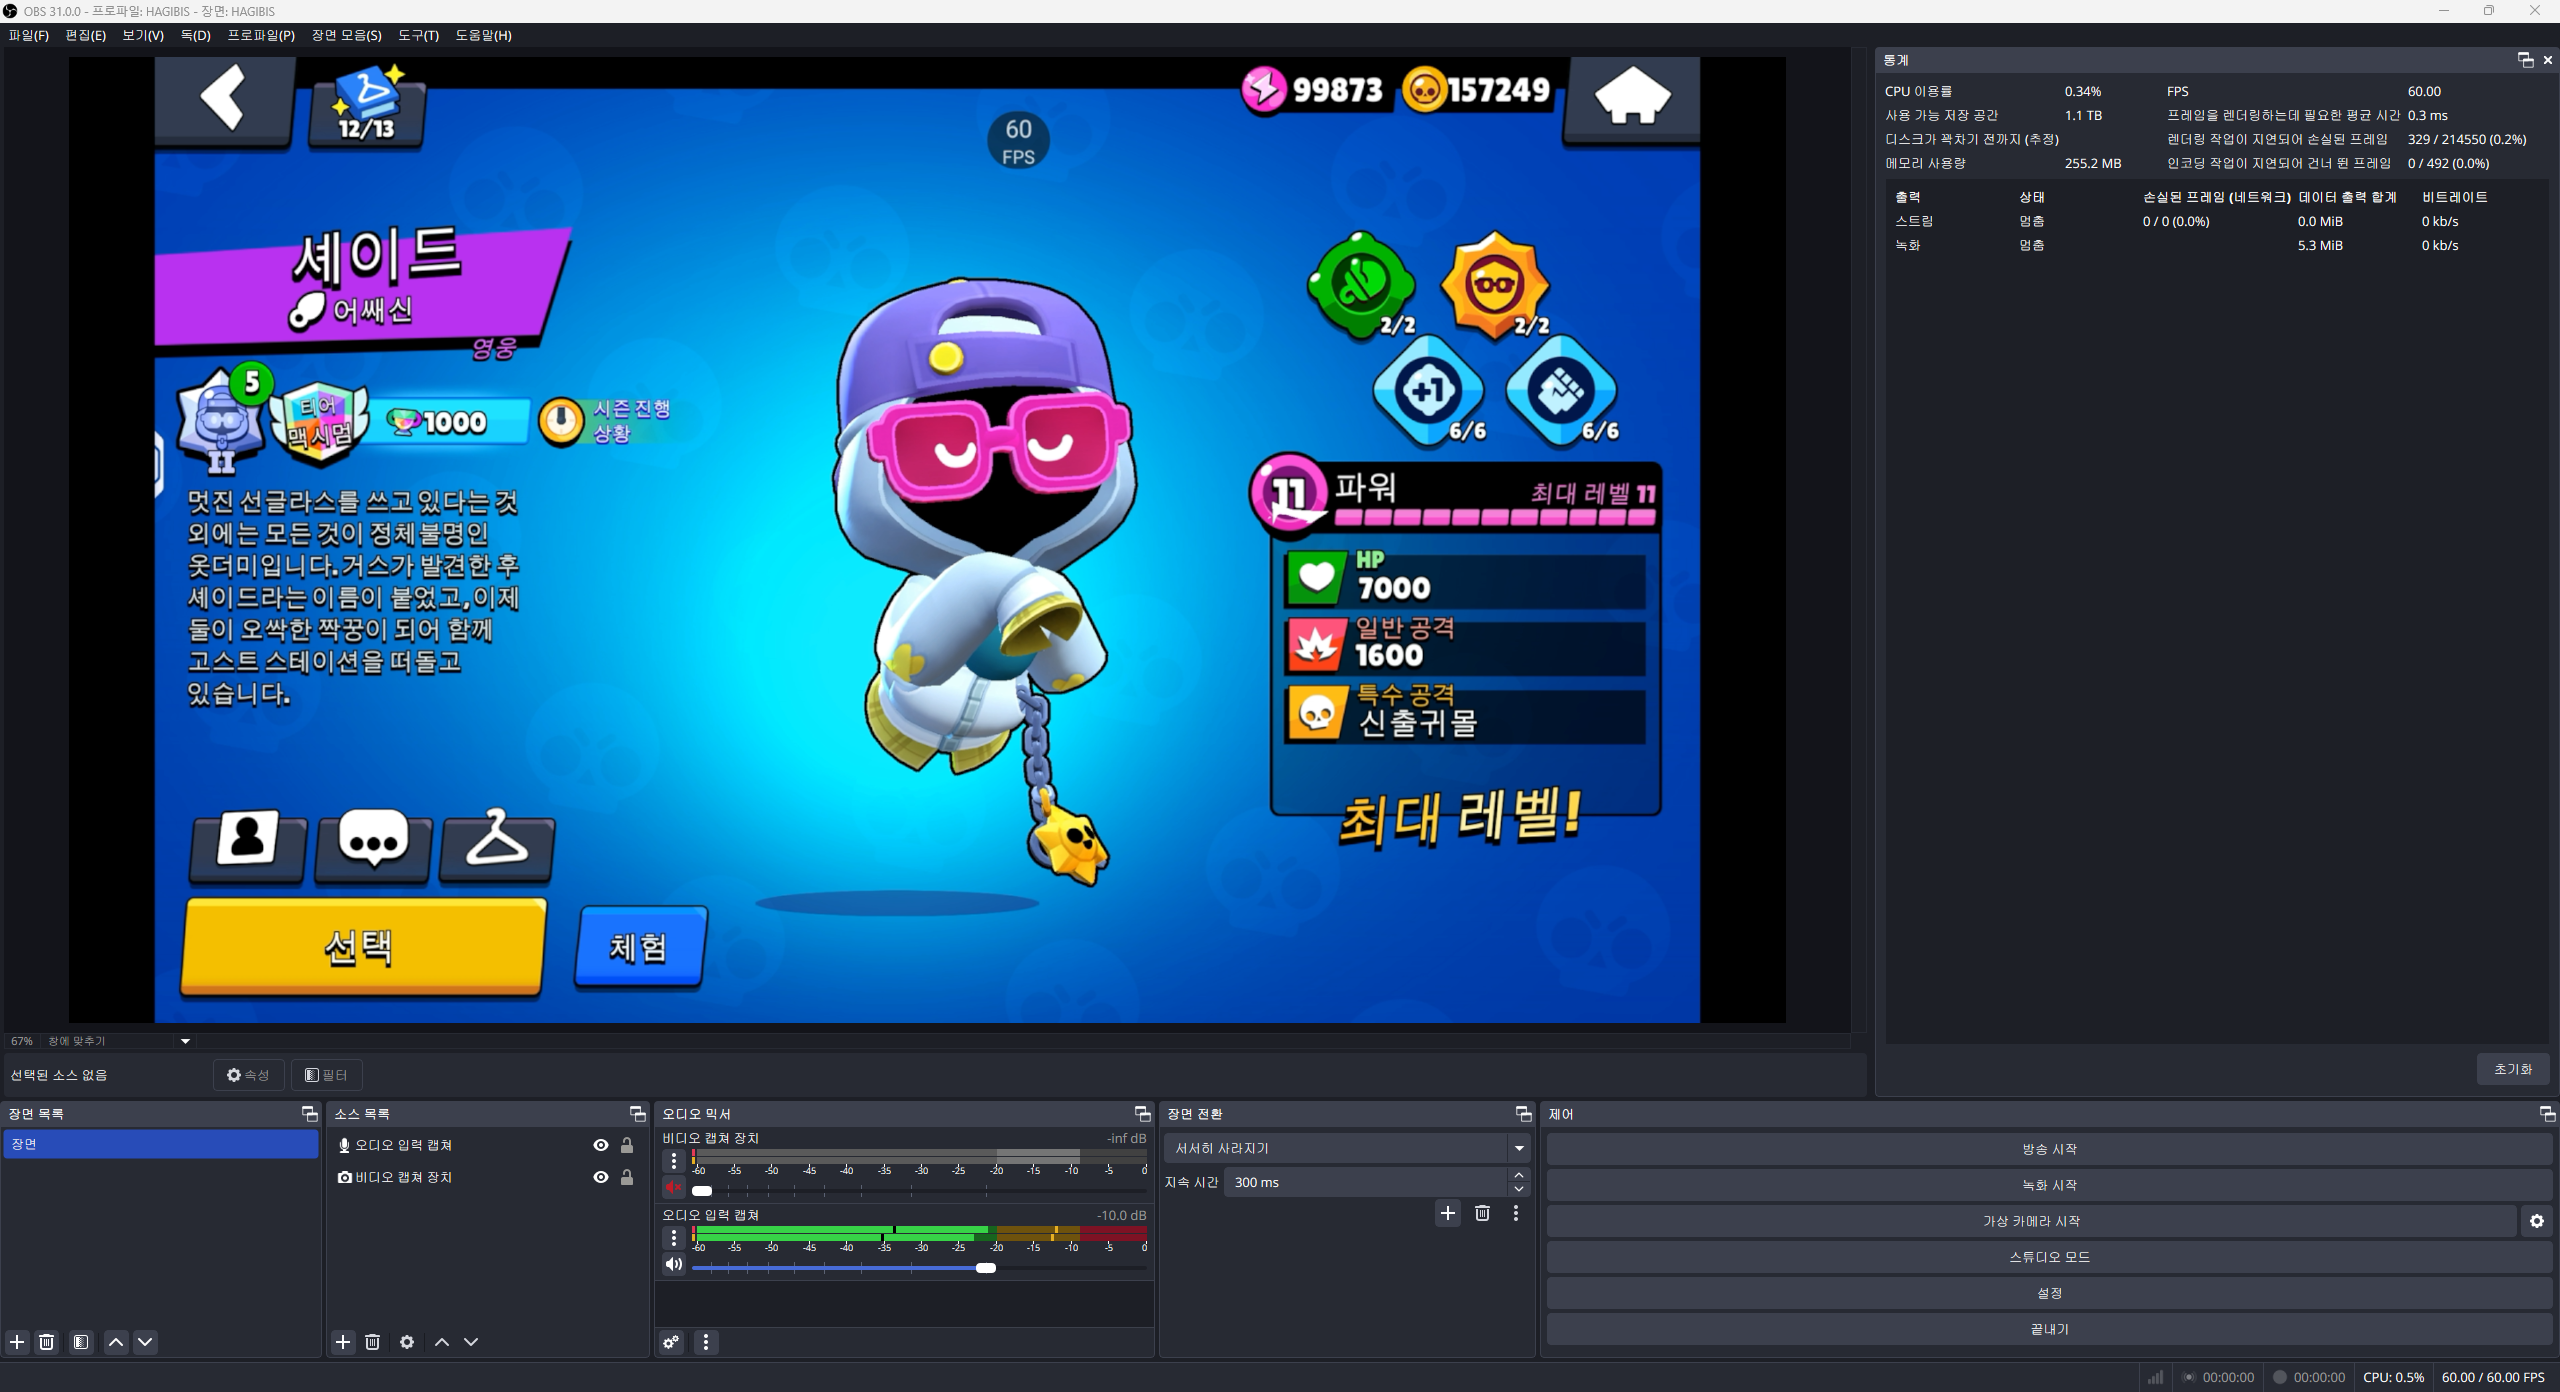Move scene down with the 장면 목록 down arrow
The width and height of the screenshot is (2560, 1392).
(x=145, y=1342)
